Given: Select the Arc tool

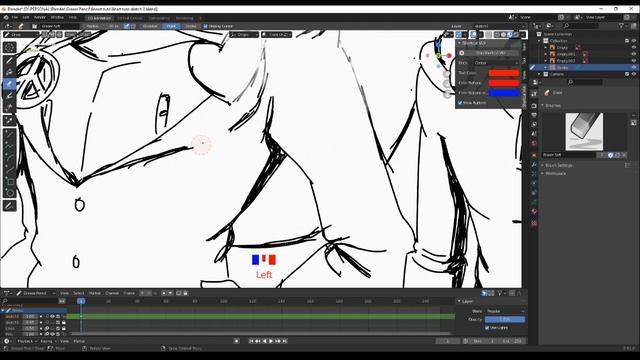Looking at the screenshot, I should pyautogui.click(x=9, y=158).
